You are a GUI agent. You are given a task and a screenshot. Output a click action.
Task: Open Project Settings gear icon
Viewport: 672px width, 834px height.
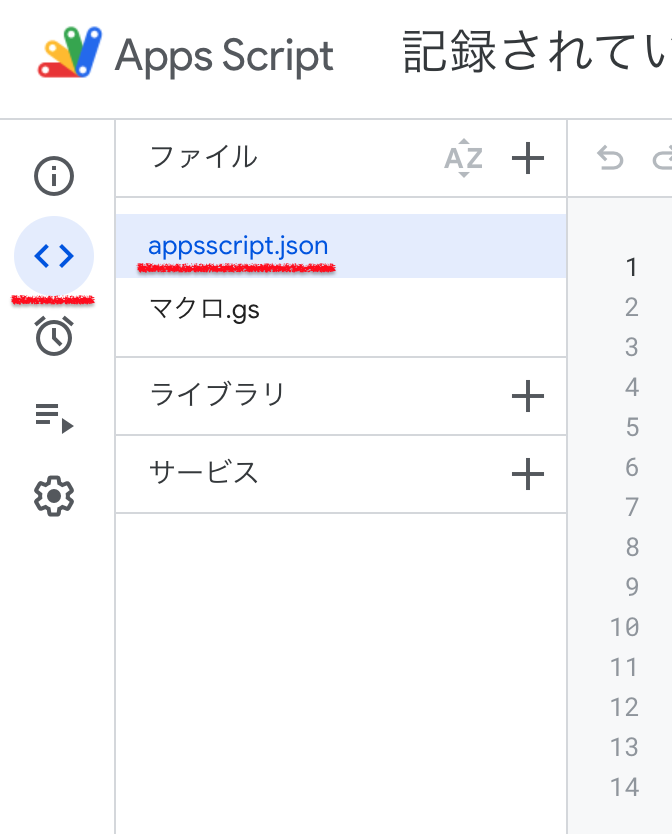click(x=54, y=496)
